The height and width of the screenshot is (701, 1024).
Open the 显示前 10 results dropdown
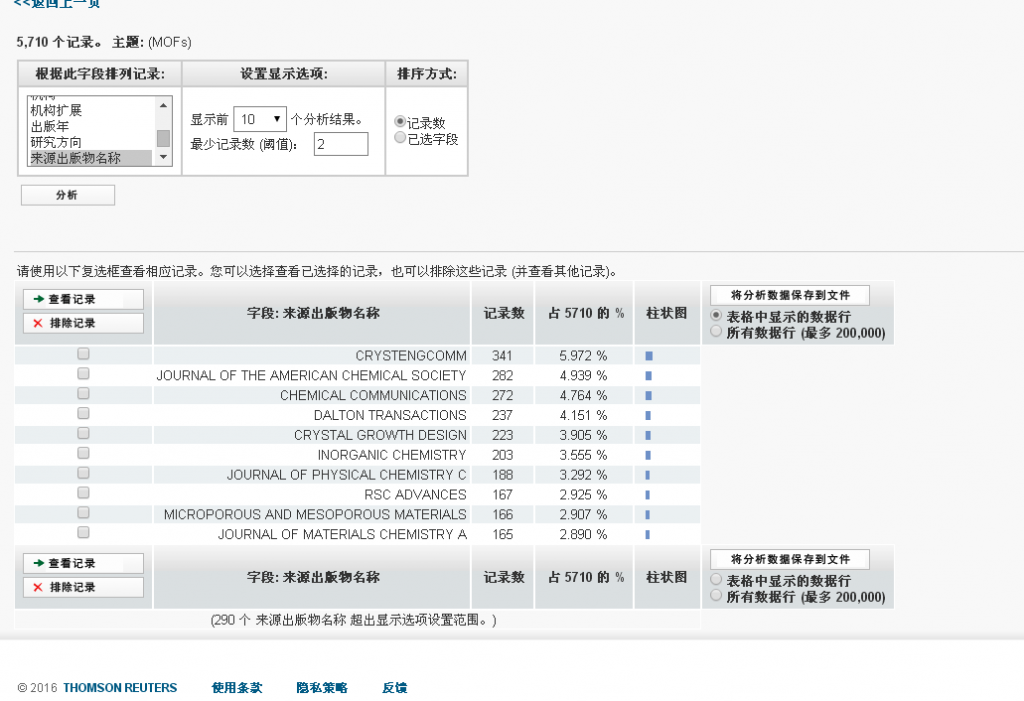pos(260,119)
